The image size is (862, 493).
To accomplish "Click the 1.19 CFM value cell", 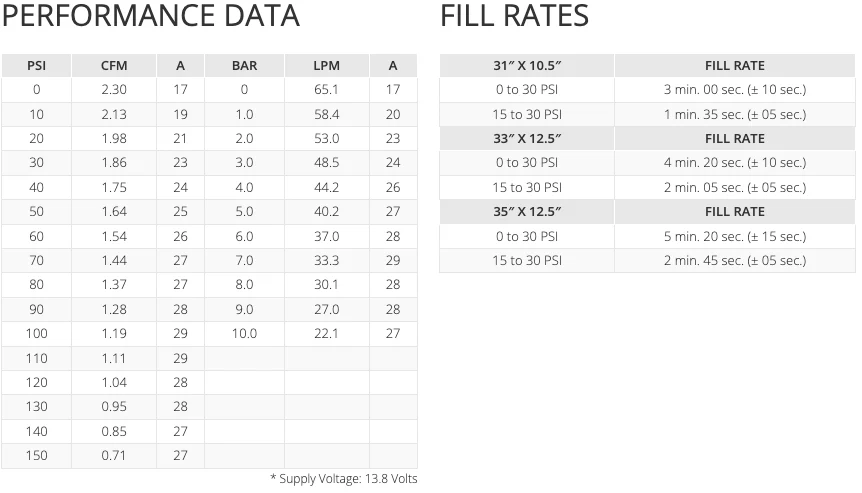I will click(114, 334).
